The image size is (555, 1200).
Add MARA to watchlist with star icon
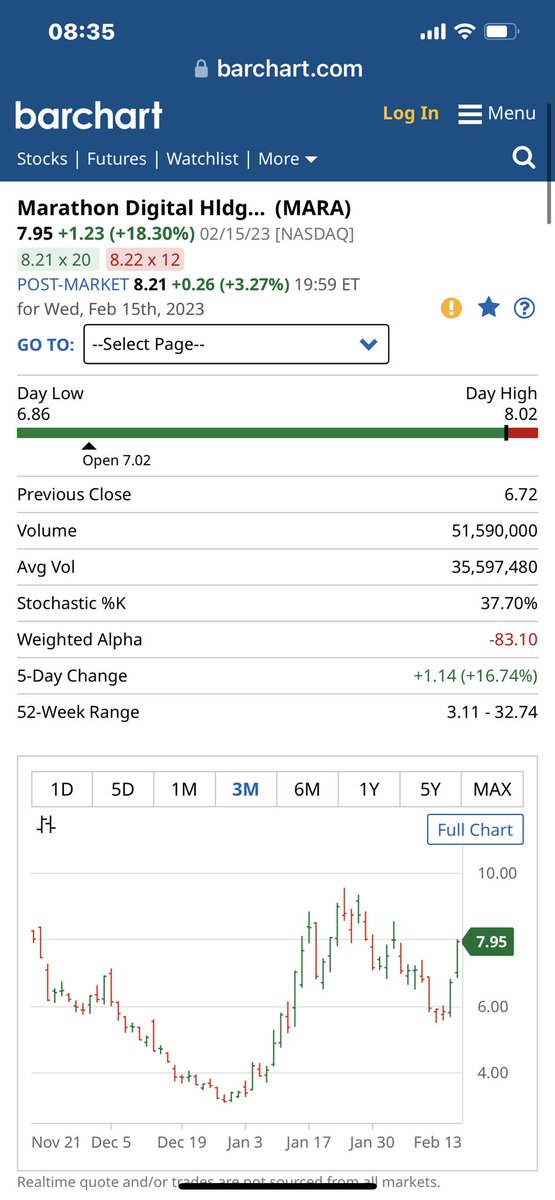488,308
